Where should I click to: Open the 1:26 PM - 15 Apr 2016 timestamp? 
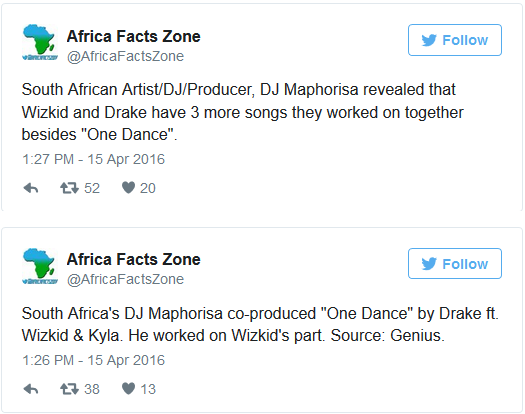pos(93,360)
